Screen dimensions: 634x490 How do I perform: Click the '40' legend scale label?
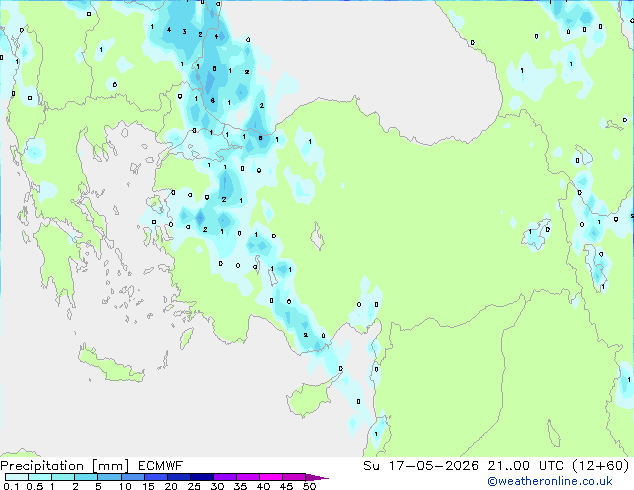[263, 486]
